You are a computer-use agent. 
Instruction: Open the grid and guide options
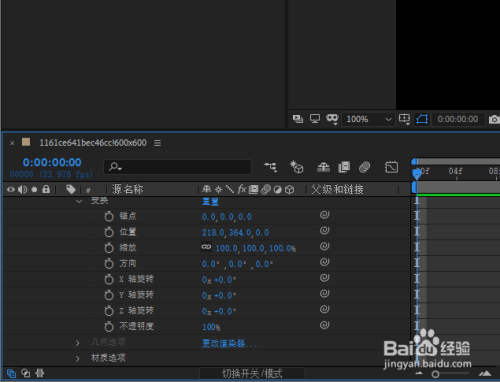(x=404, y=119)
